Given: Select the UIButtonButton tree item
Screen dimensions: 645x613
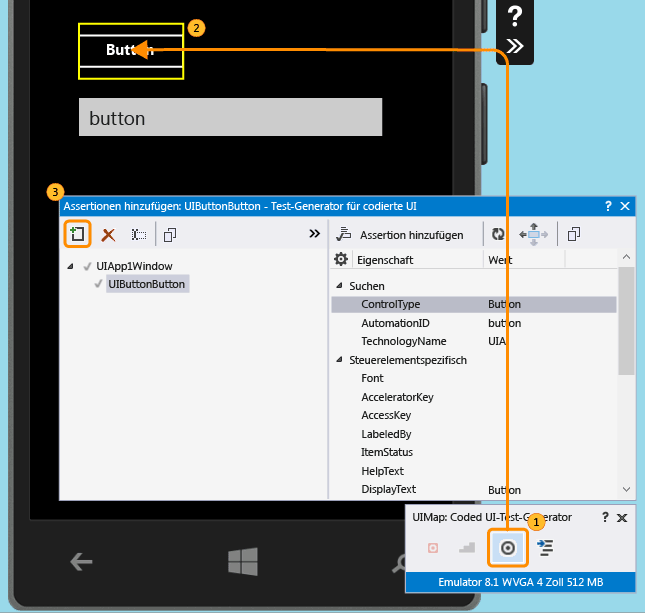Looking at the screenshot, I should (x=147, y=284).
